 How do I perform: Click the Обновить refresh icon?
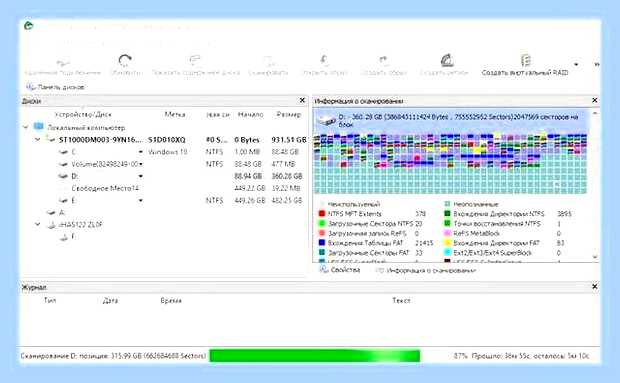125,60
